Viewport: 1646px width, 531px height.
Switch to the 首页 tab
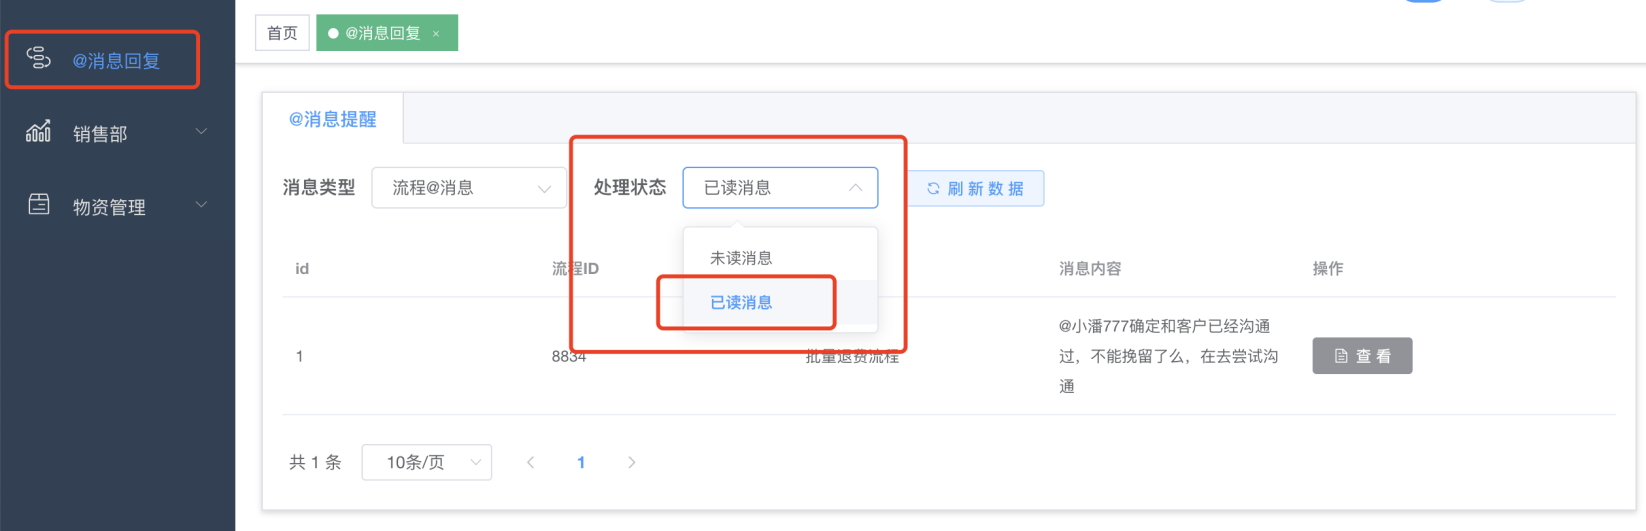pyautogui.click(x=282, y=33)
